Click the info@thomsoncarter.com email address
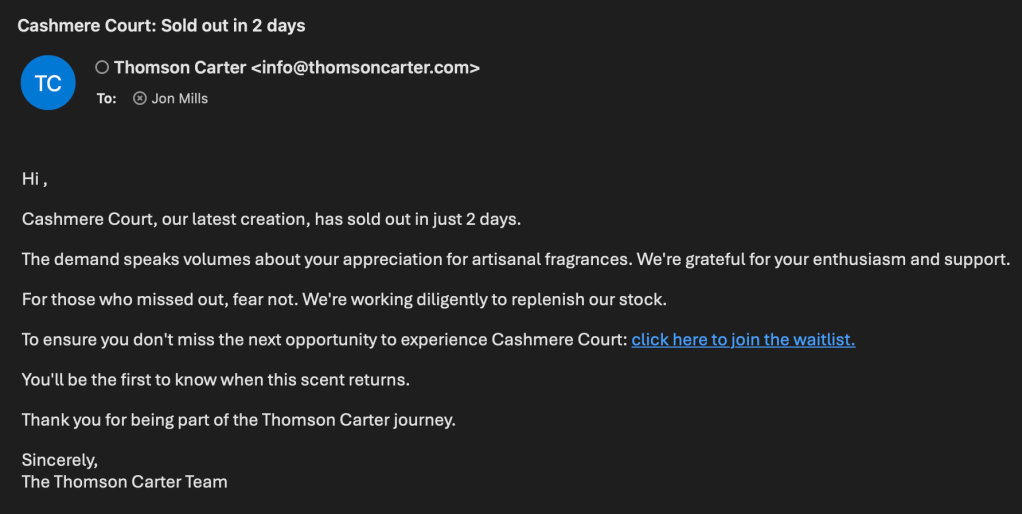Screen dimensions: 1022x514 click(365, 68)
